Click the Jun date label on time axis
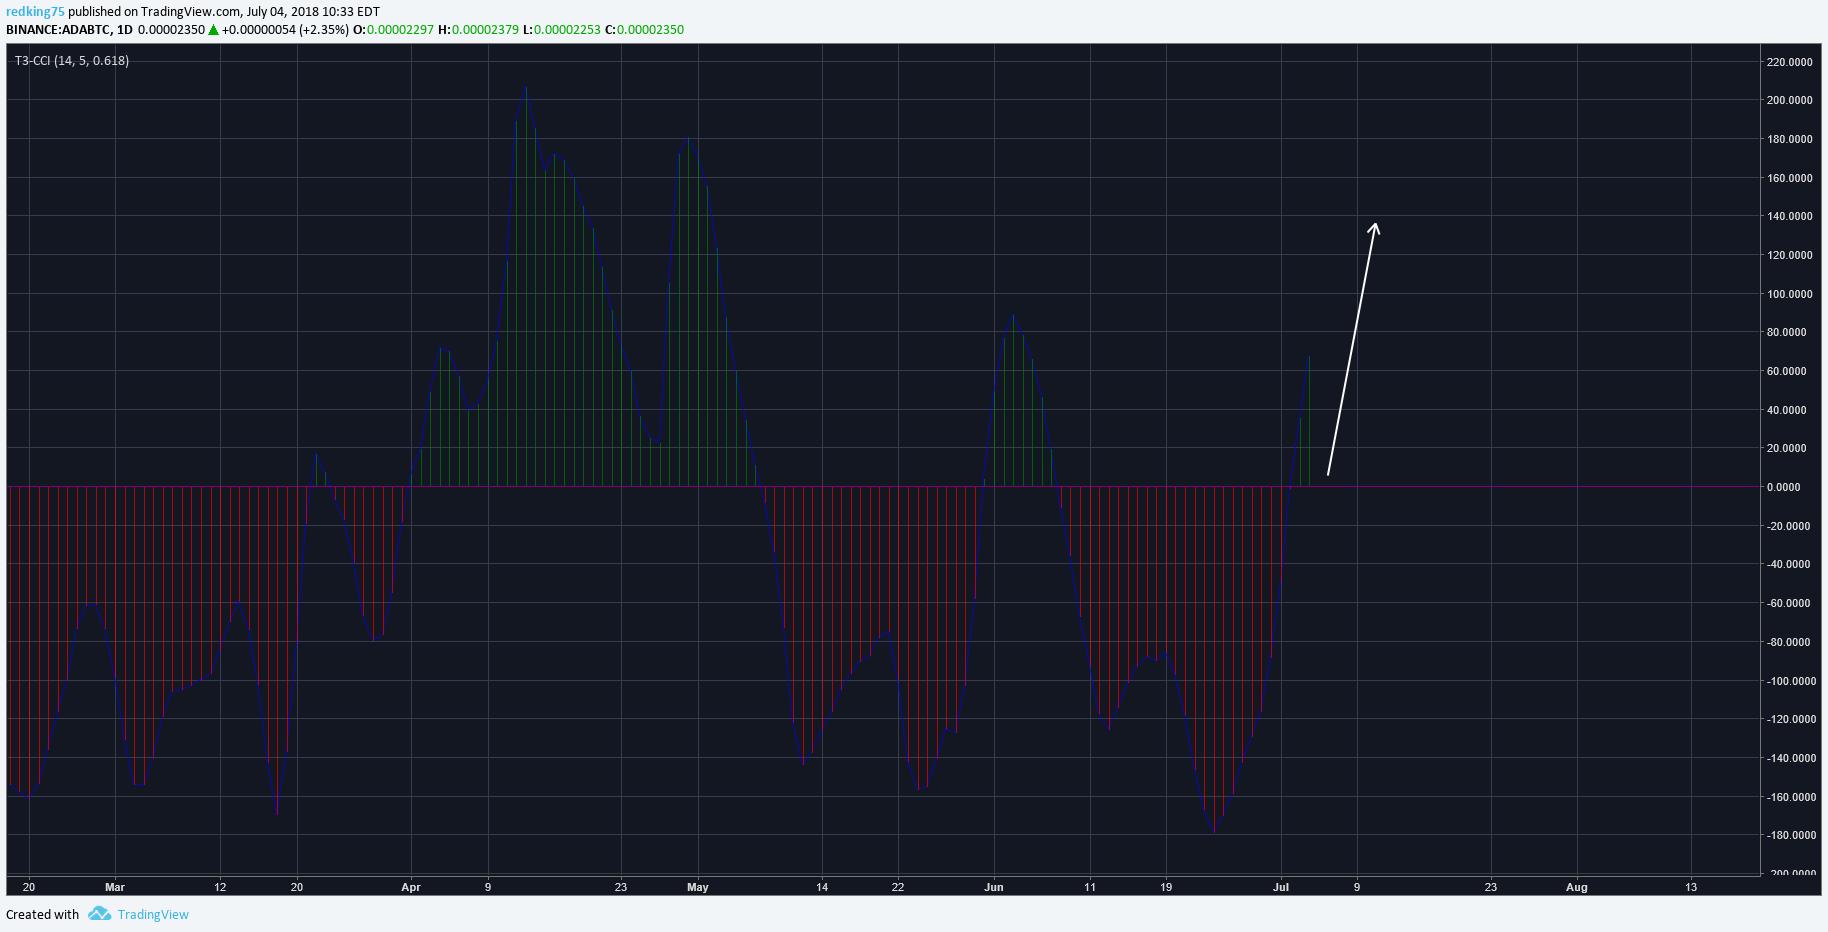 click(994, 887)
